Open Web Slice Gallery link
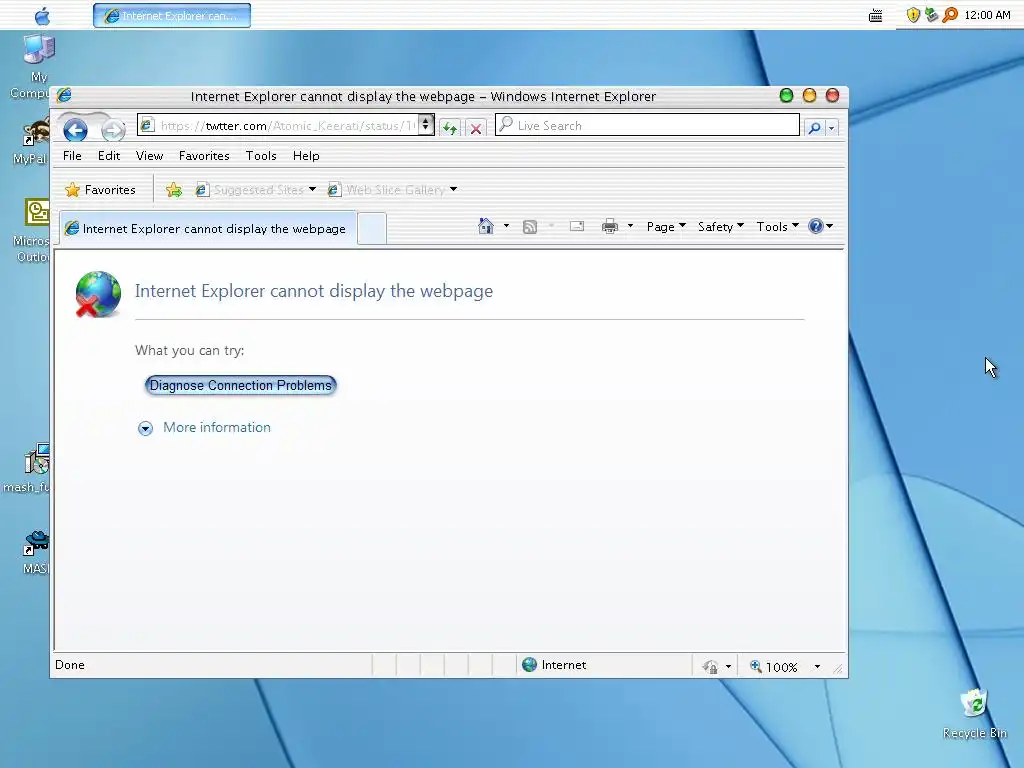Image resolution: width=1024 pixels, height=768 pixels. (x=387, y=190)
